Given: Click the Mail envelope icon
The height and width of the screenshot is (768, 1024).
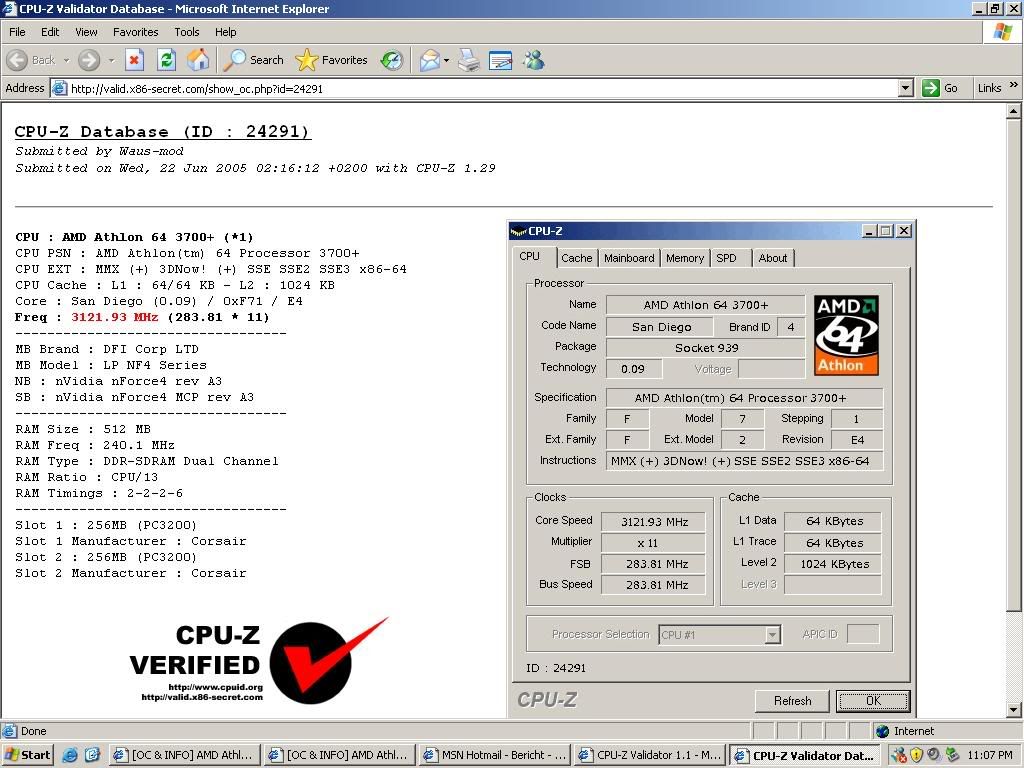Looking at the screenshot, I should [430, 60].
